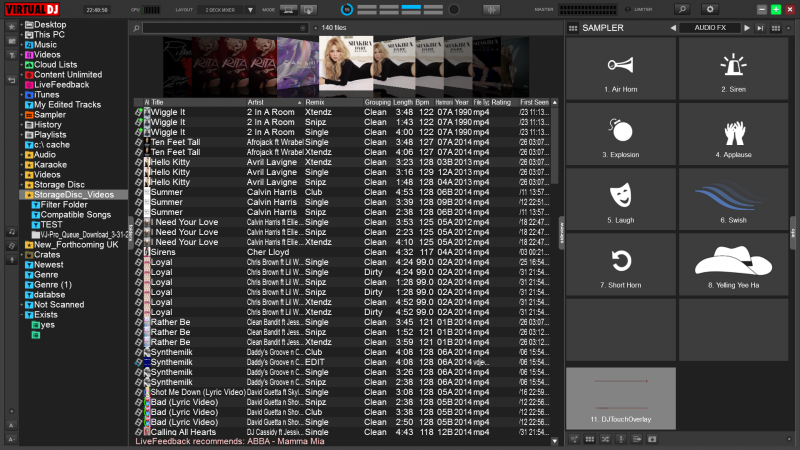The image size is (800, 450).
Task: Toggle the small dot at sampler header right
Action: click(x=789, y=29)
